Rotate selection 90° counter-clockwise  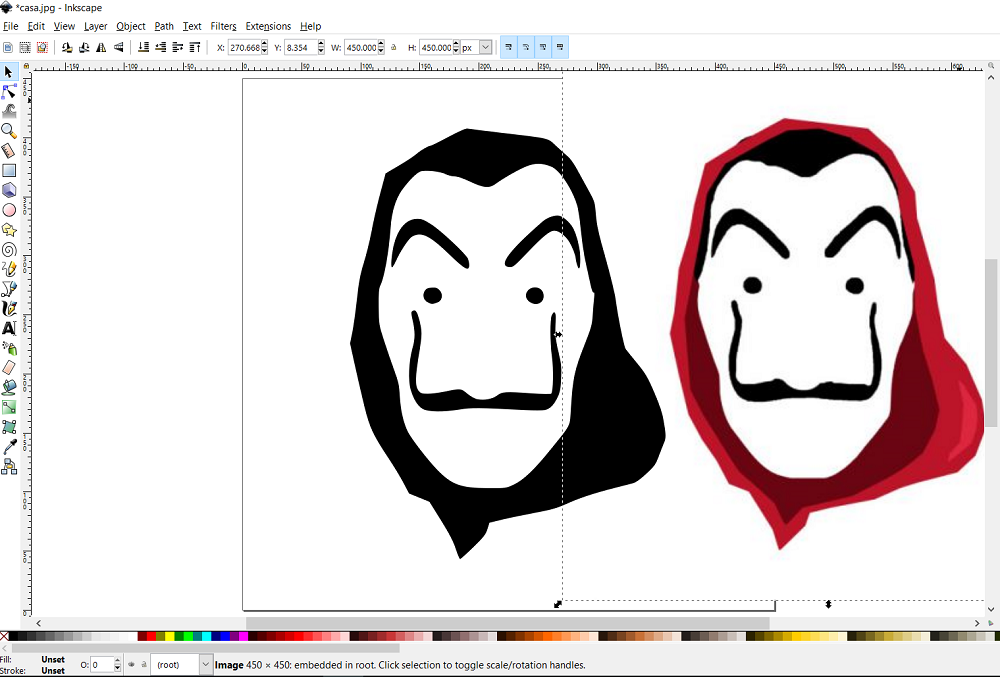tap(67, 47)
